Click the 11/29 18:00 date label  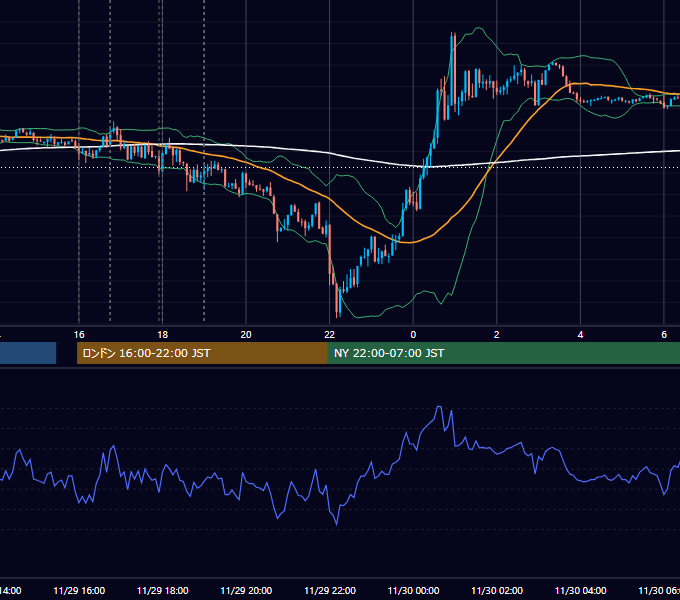(163, 590)
